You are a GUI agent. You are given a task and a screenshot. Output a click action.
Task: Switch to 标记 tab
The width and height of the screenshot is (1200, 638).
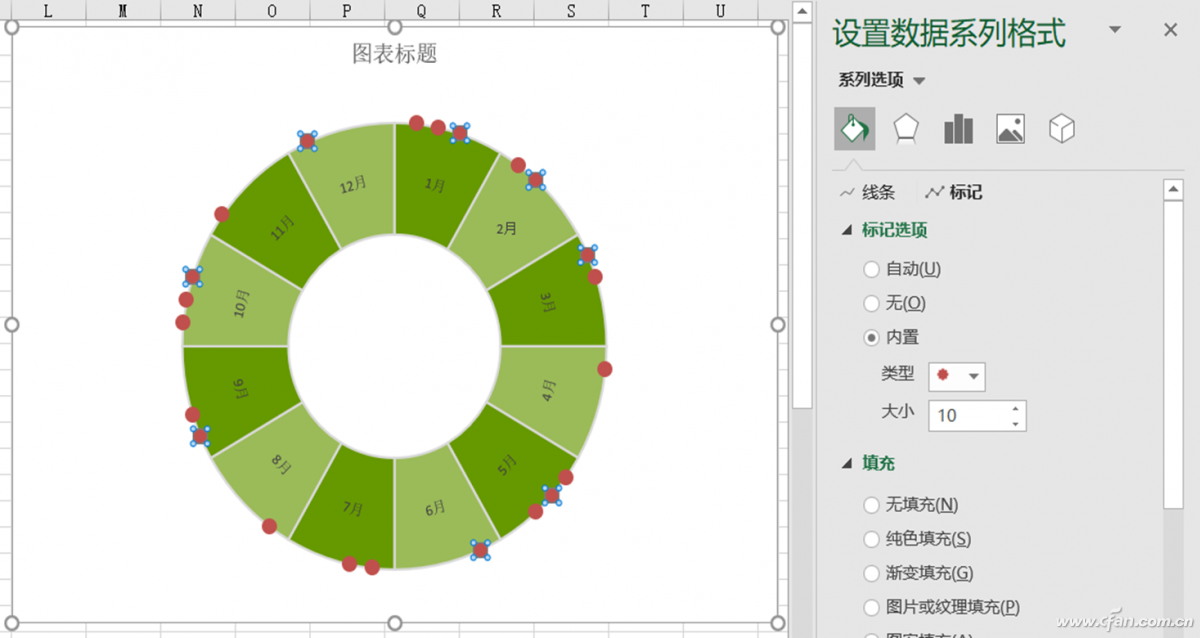[x=955, y=192]
